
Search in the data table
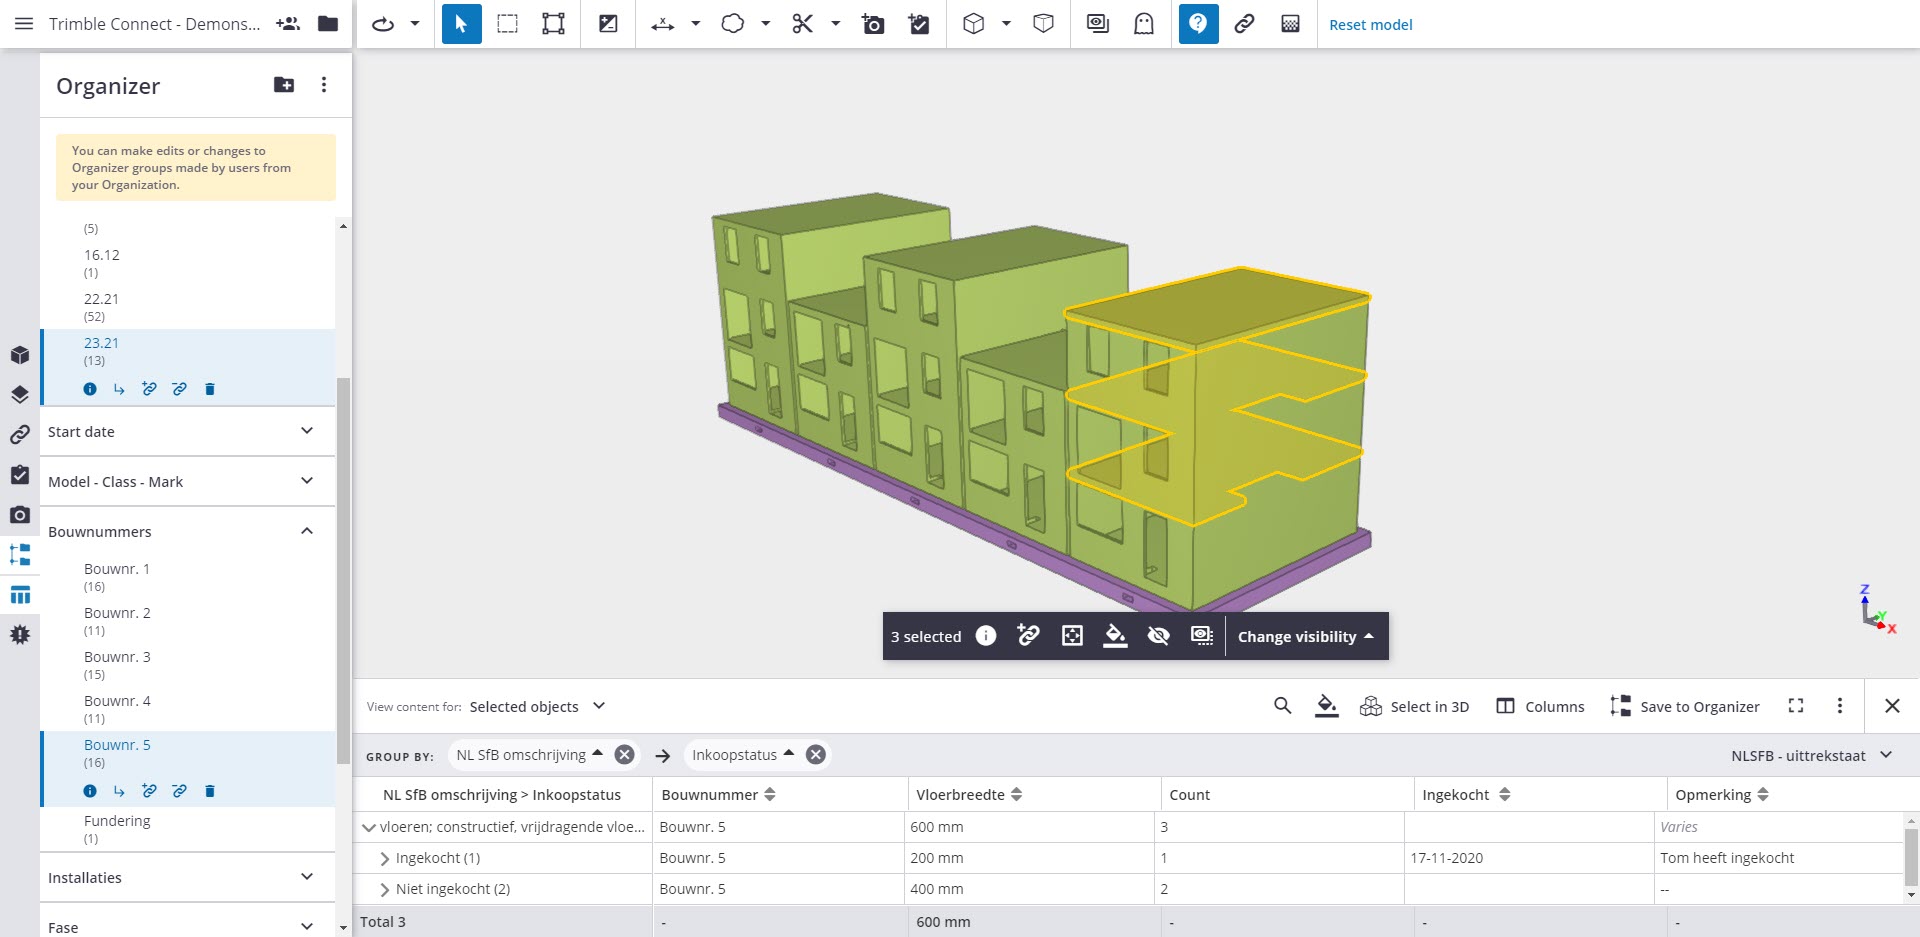click(x=1282, y=706)
